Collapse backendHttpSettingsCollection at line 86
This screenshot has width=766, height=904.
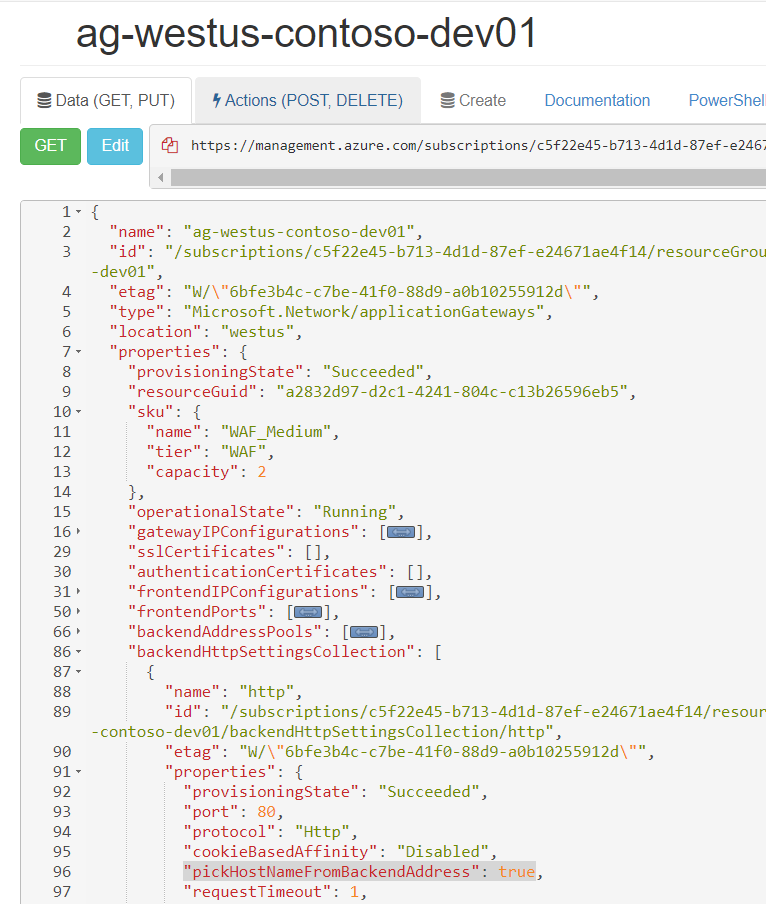tap(78, 651)
